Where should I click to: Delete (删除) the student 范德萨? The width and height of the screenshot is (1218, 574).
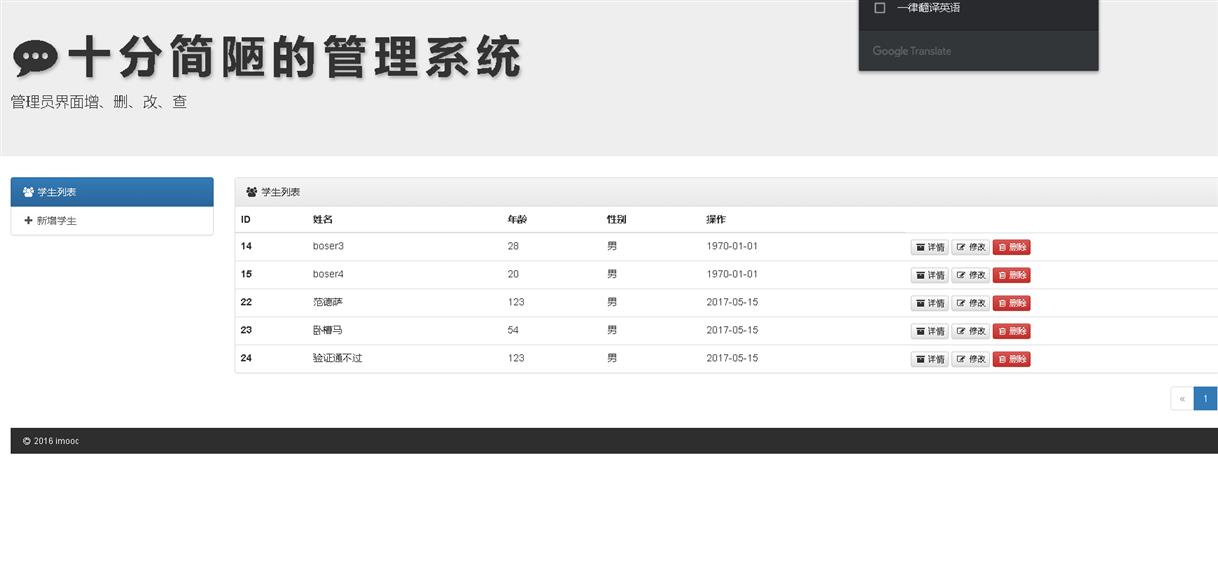click(x=1011, y=303)
